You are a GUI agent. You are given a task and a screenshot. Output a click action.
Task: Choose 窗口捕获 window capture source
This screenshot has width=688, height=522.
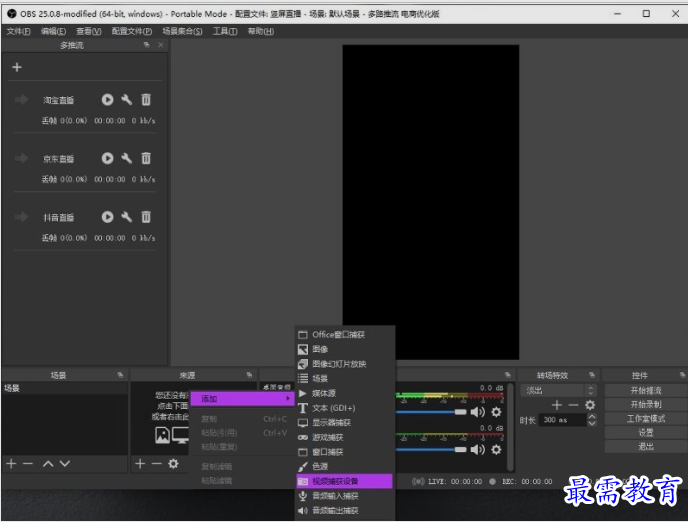tap(345, 452)
